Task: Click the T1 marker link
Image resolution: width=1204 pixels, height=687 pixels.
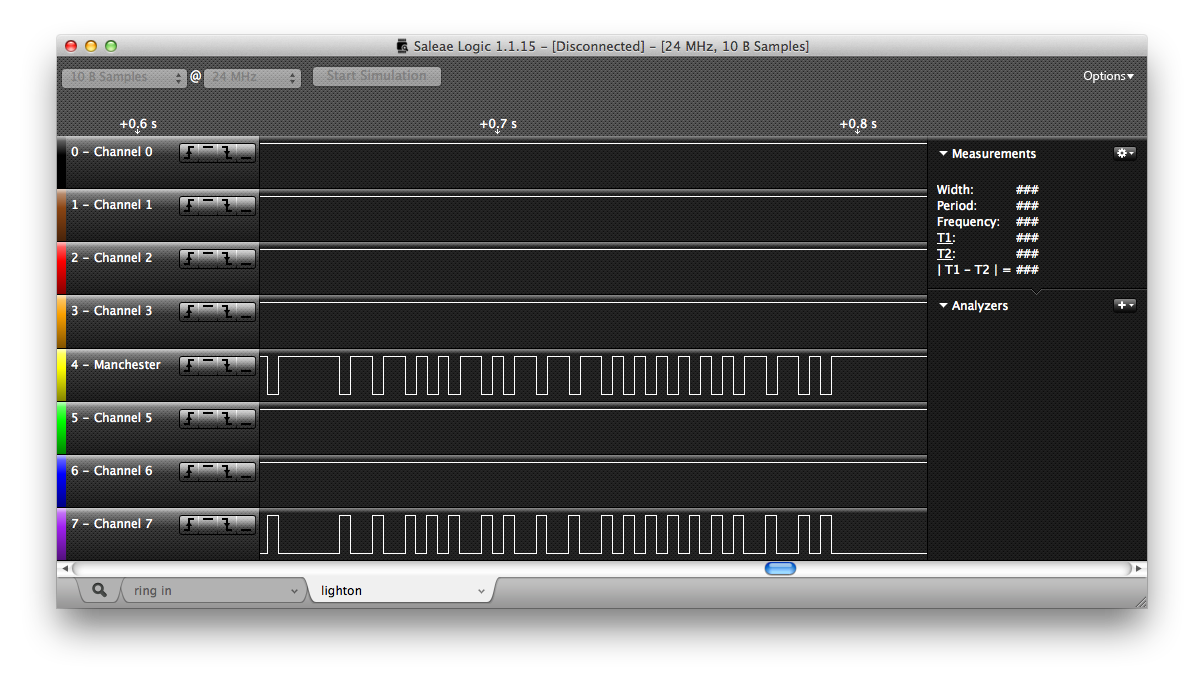Action: (x=944, y=238)
